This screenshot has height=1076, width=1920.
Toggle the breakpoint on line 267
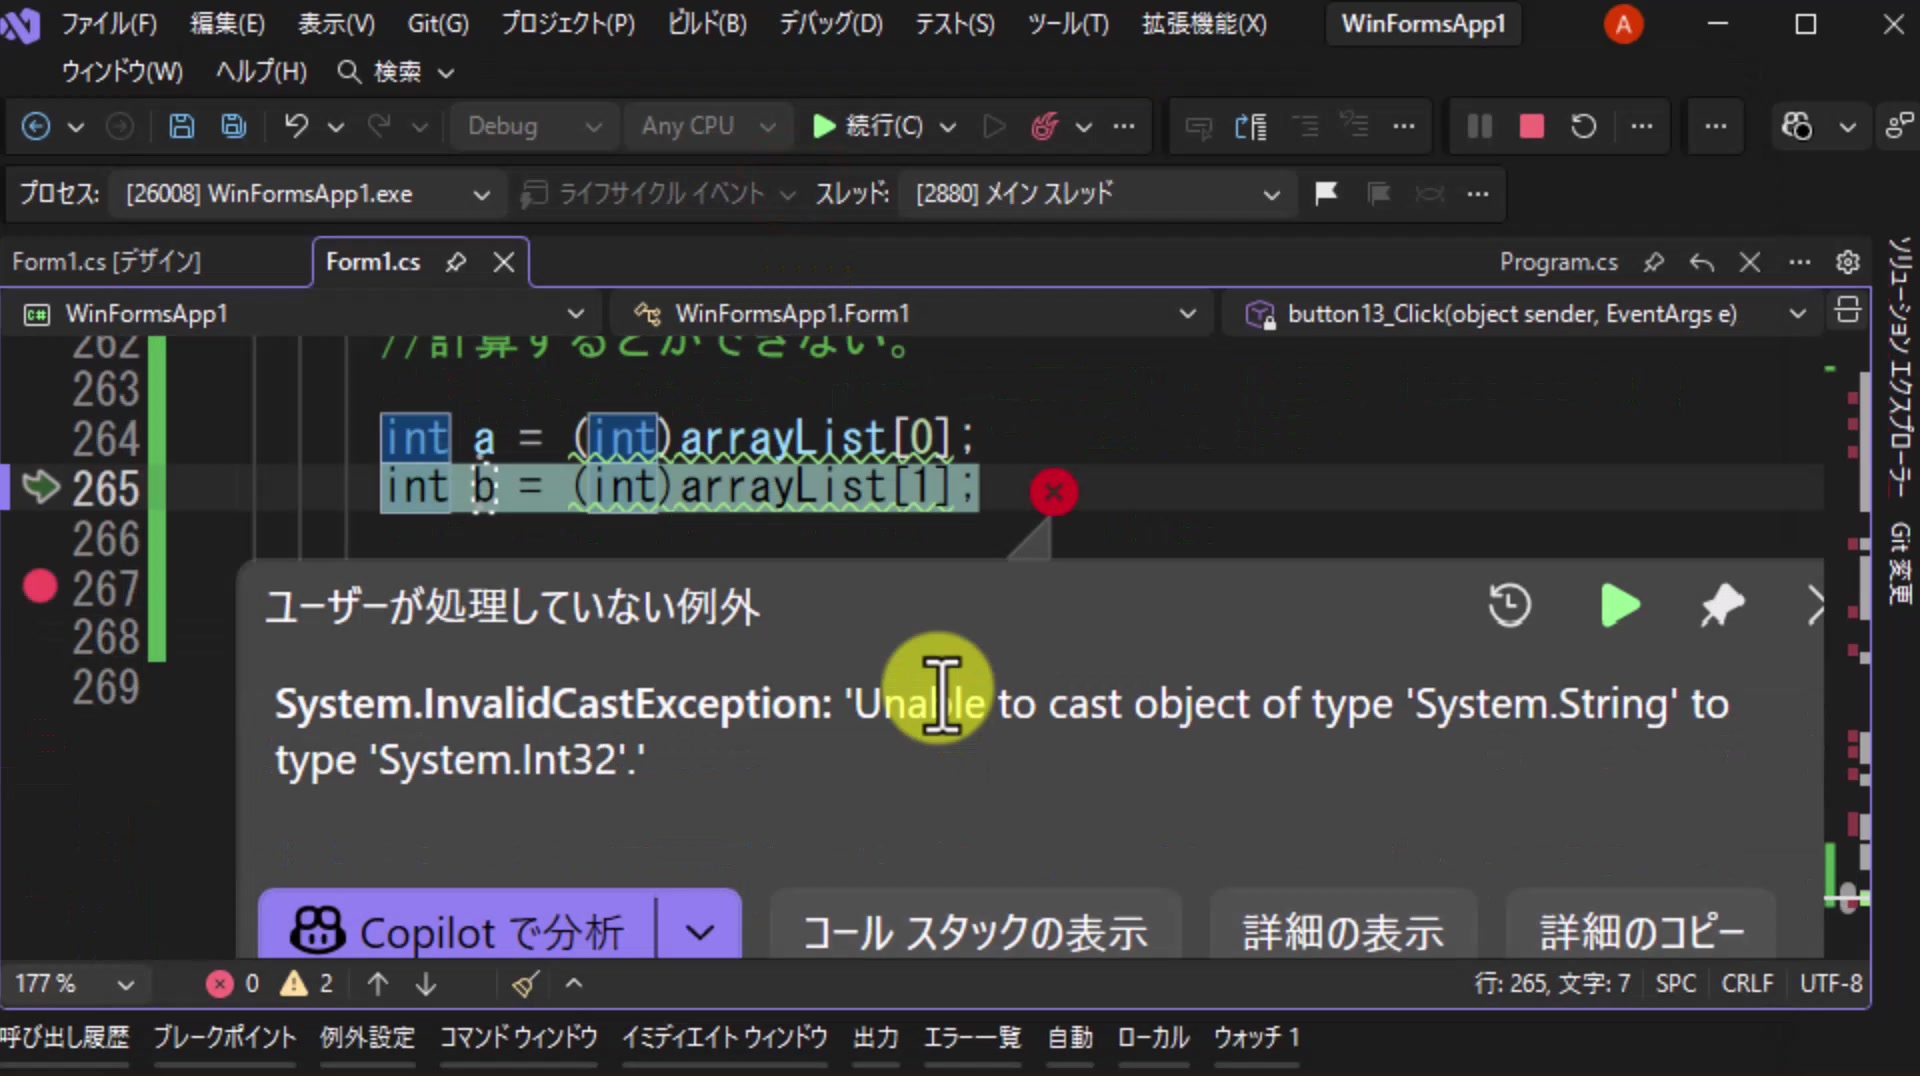tap(40, 587)
